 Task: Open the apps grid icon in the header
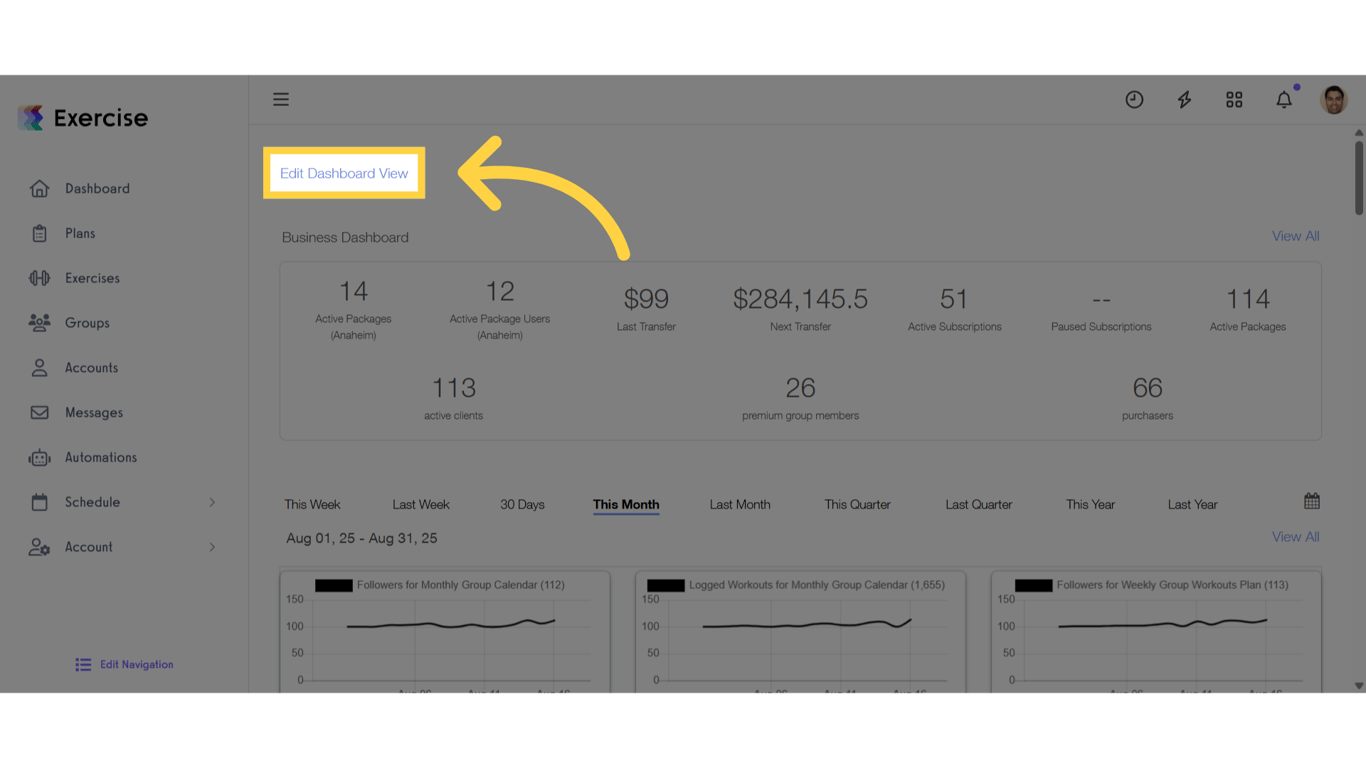[1233, 99]
